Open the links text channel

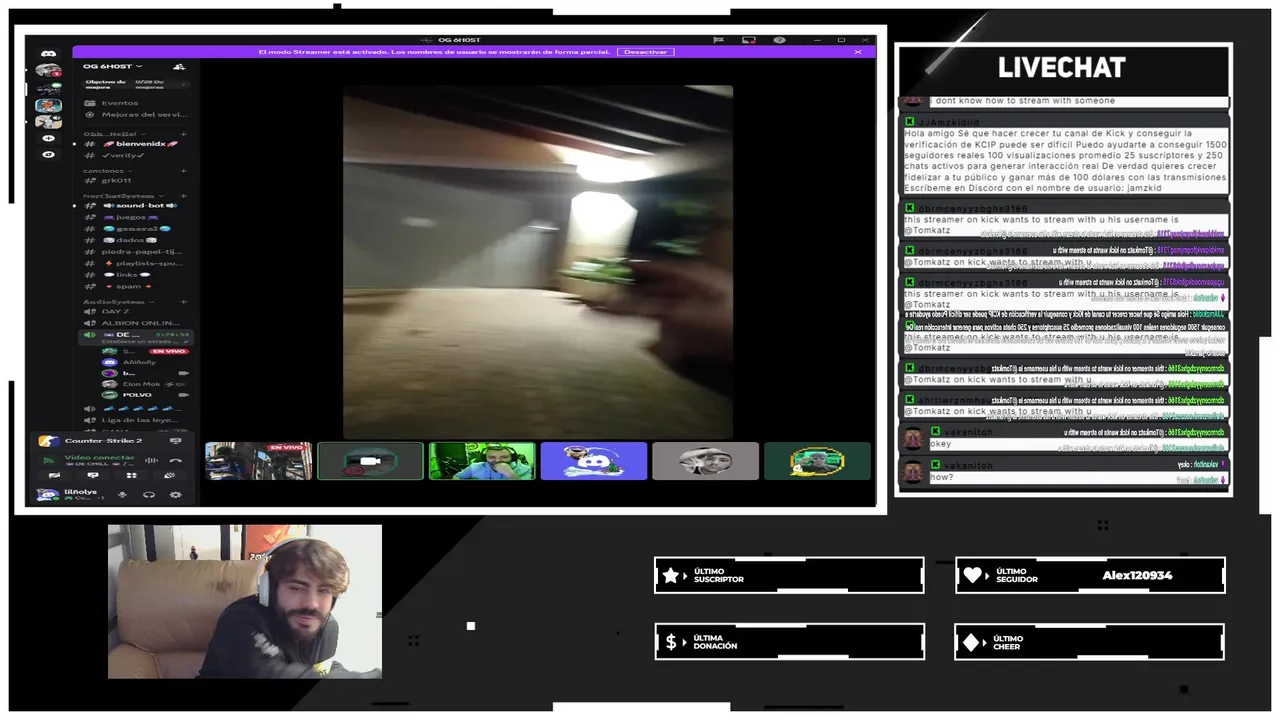(x=135, y=275)
